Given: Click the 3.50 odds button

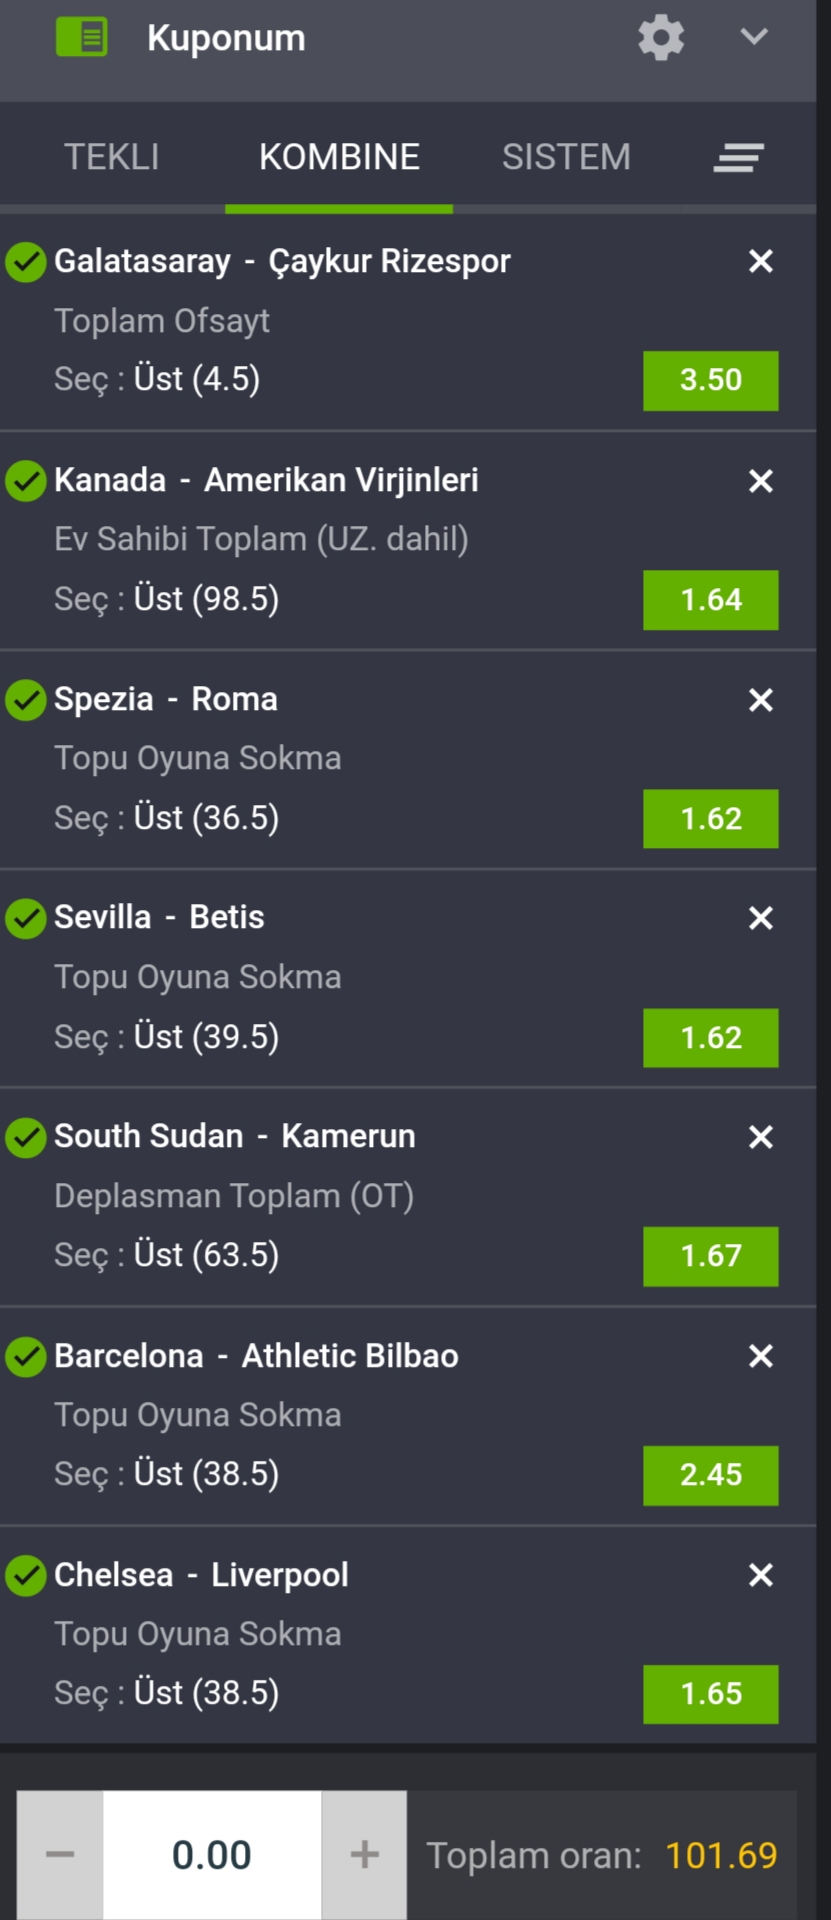Looking at the screenshot, I should tap(711, 380).
